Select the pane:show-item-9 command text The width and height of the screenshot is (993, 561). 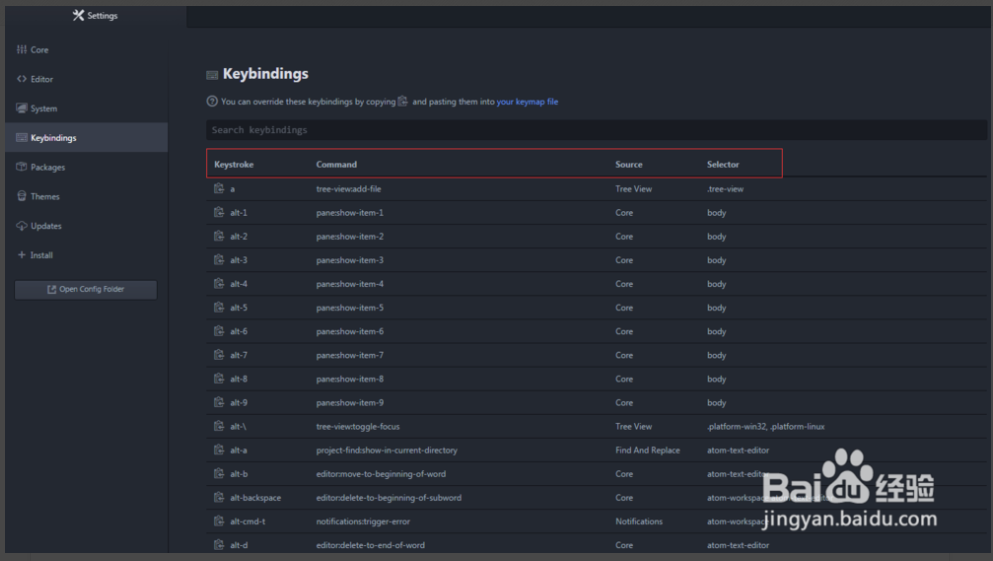point(350,403)
